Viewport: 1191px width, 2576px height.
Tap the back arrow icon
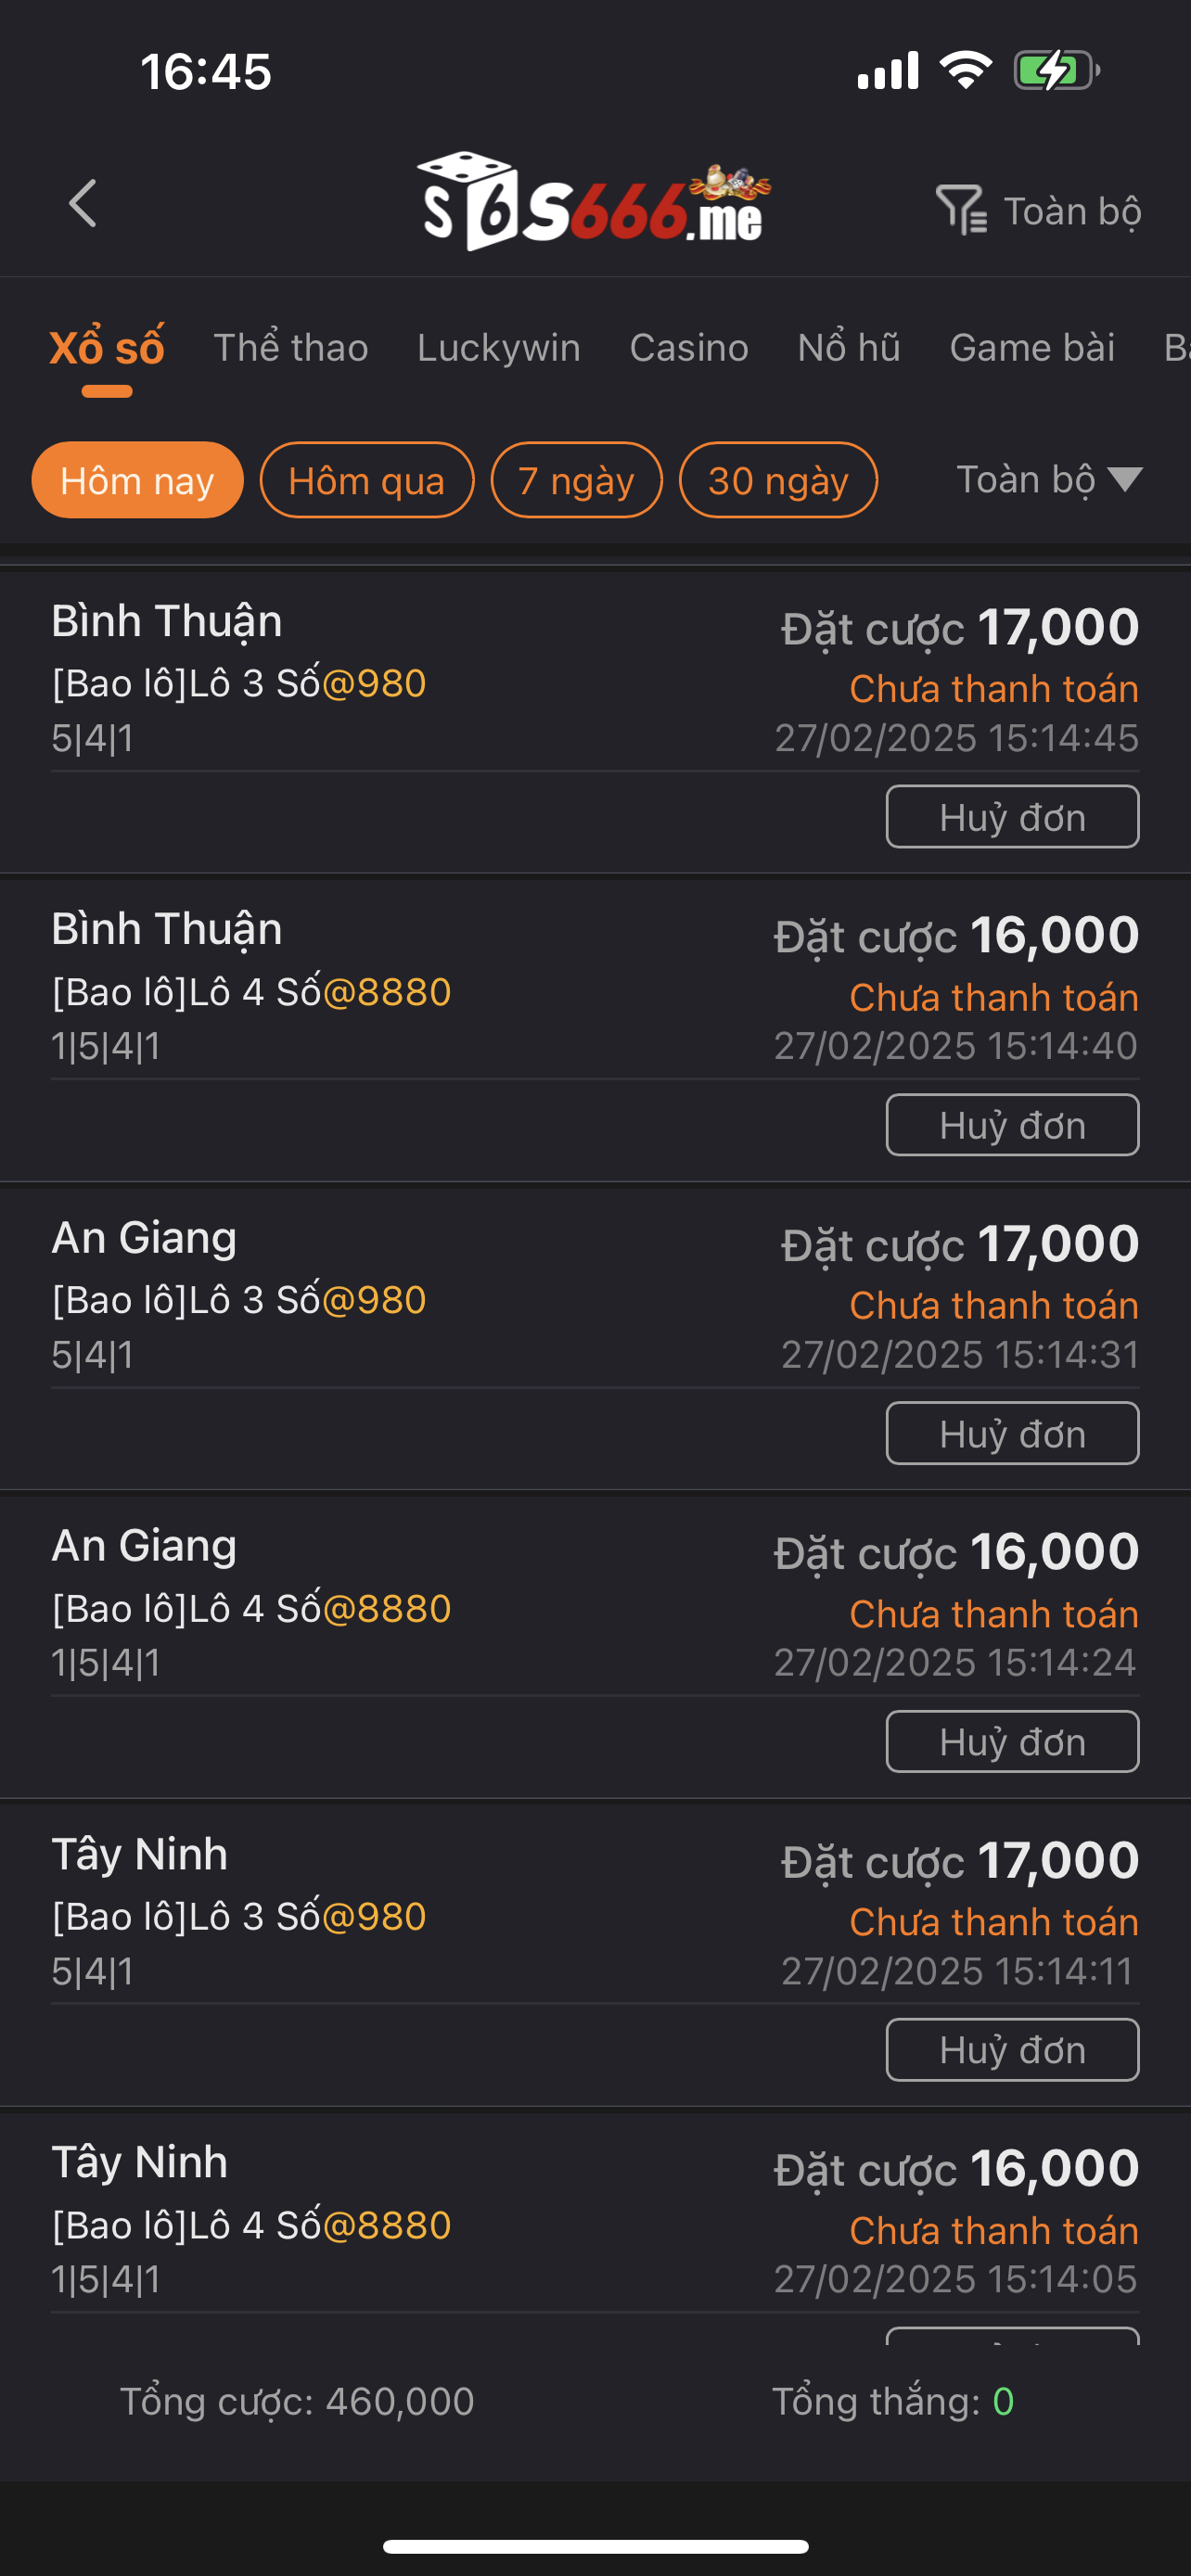[x=83, y=204]
